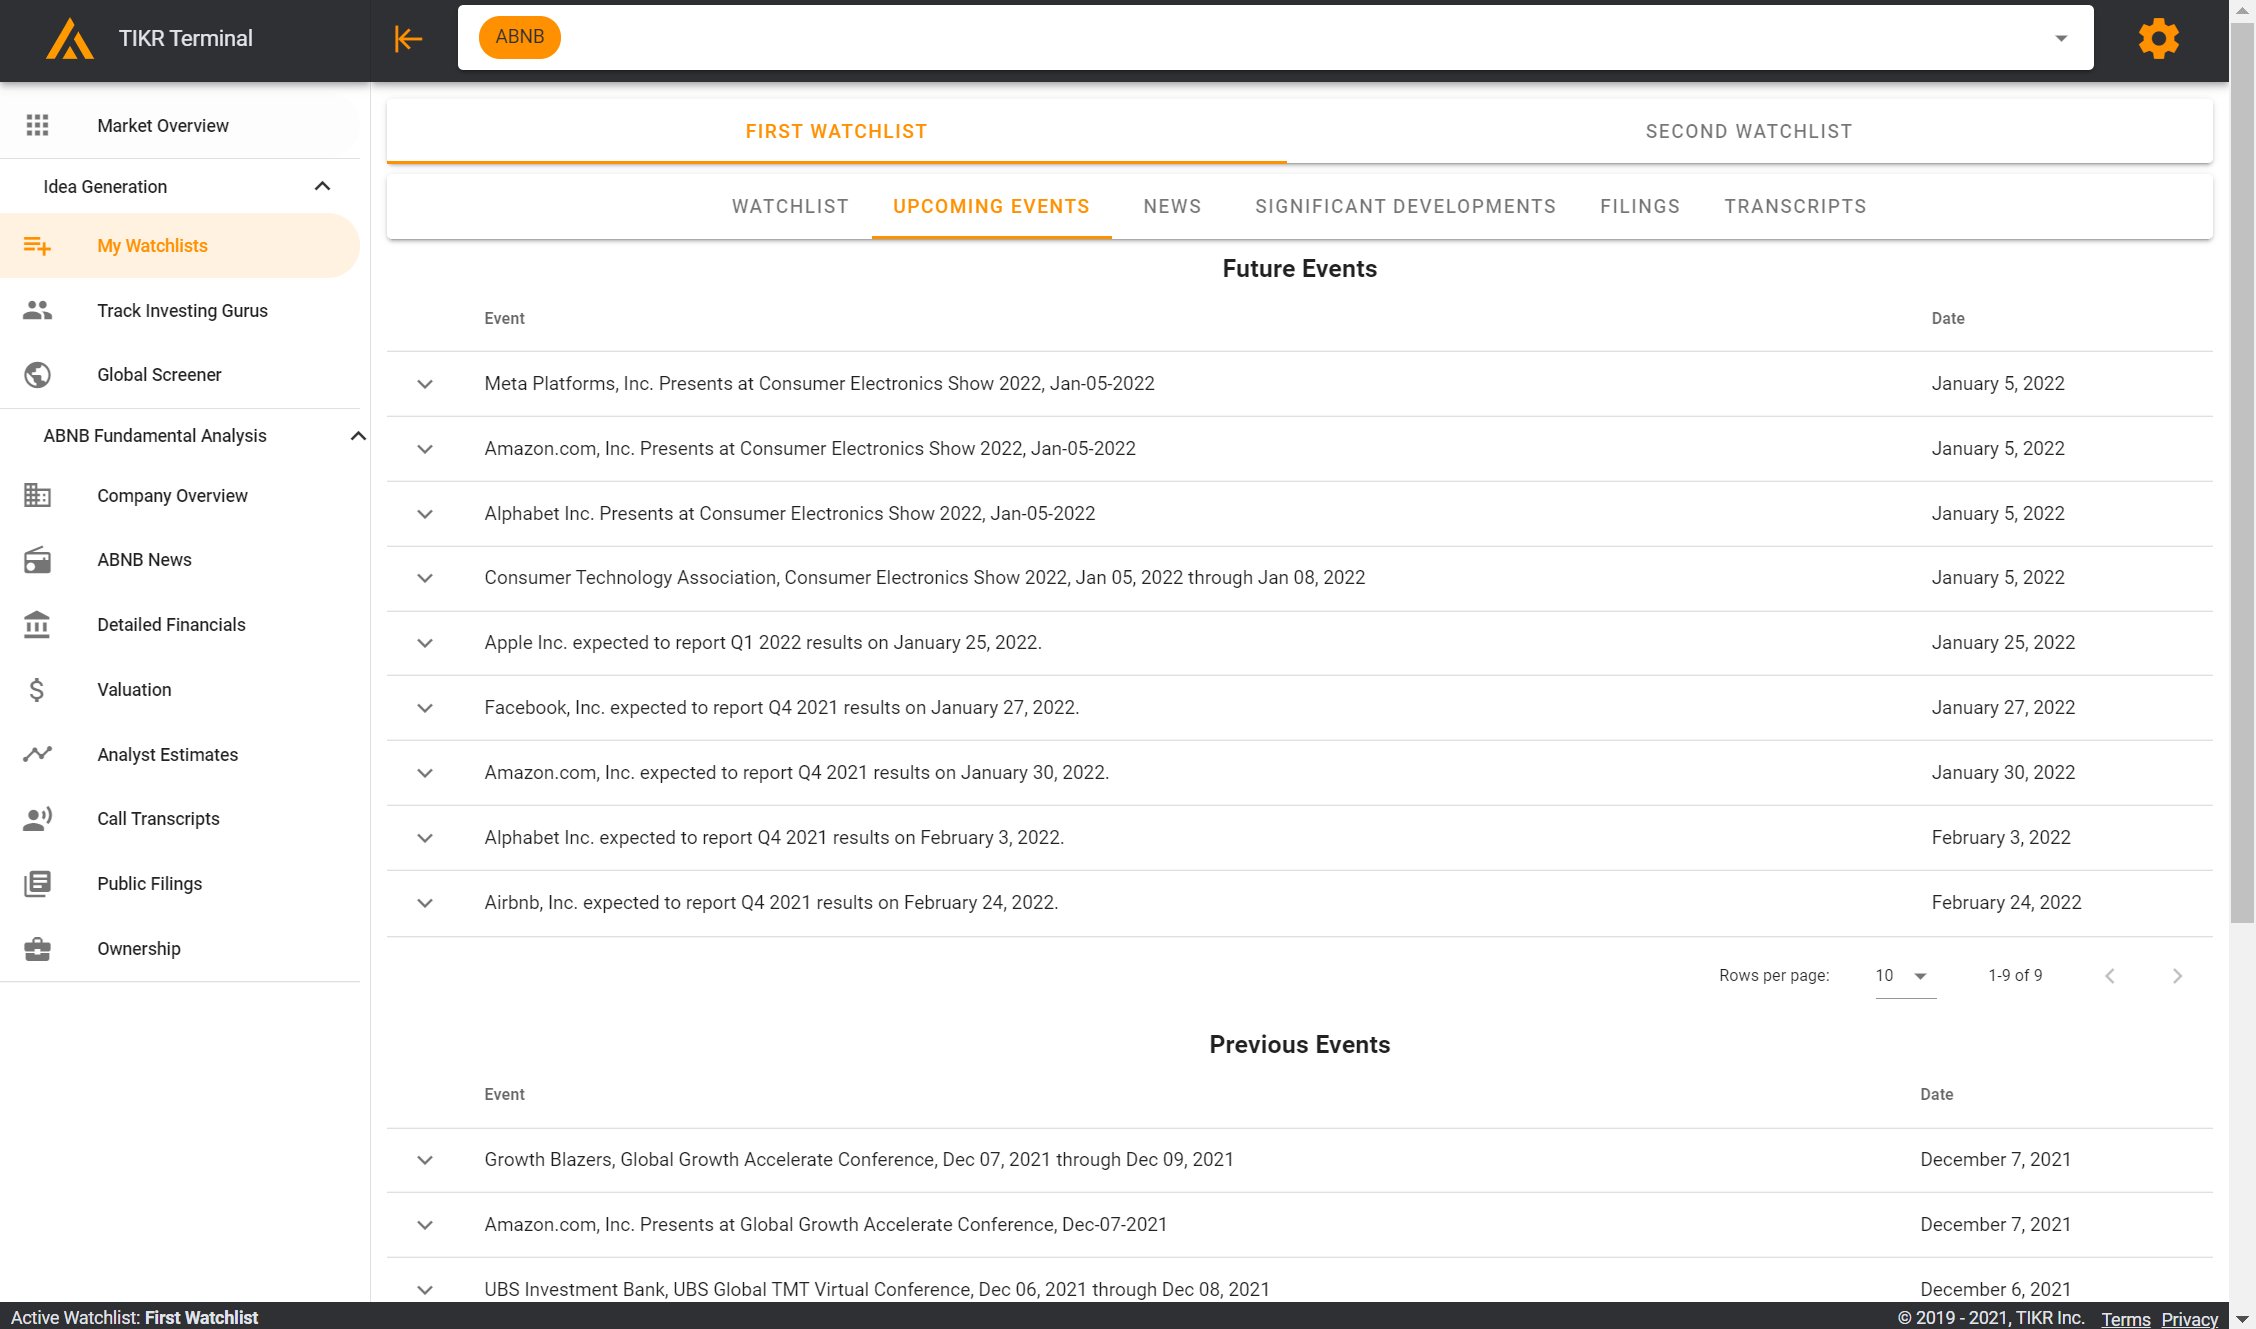Click the February 24, 2022 date cell
Screen dimensions: 2256x1329
click(x=2006, y=903)
